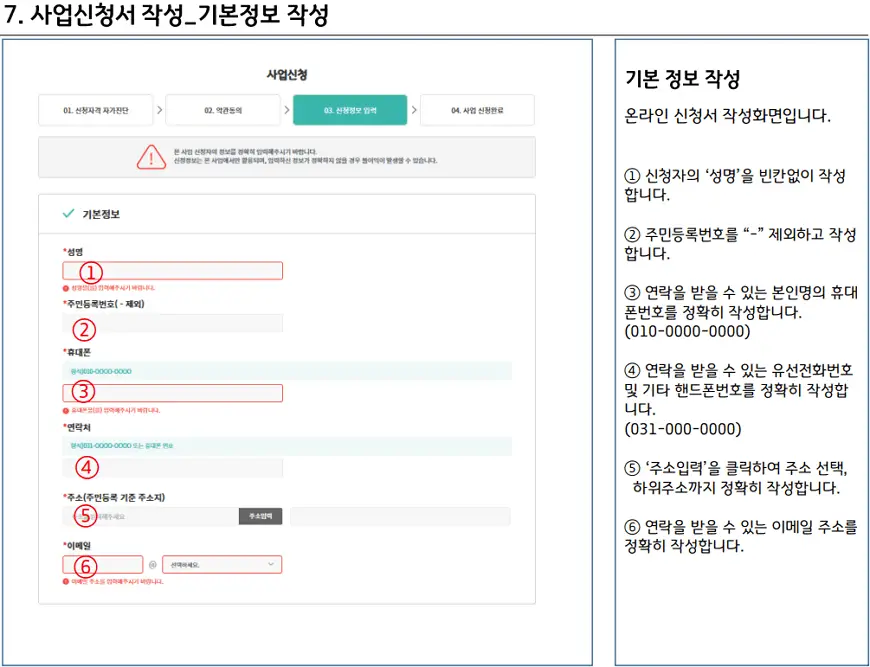
Task: Click the green checkmark beside 기본정보
Action: pos(68,214)
